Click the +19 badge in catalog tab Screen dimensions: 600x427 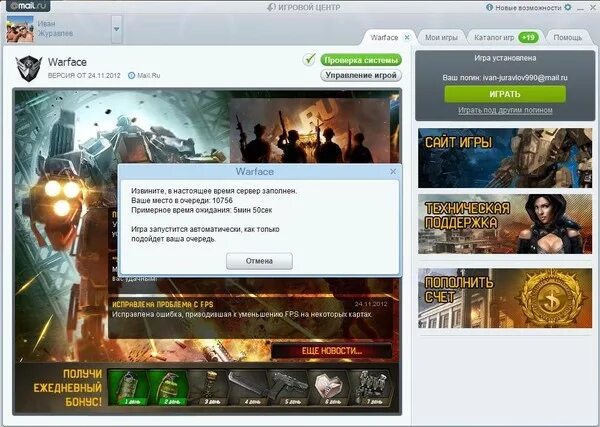[x=528, y=37]
